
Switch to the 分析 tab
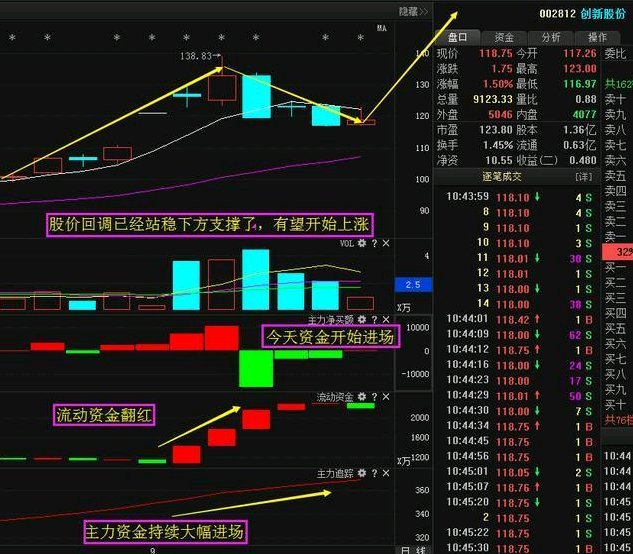point(551,37)
